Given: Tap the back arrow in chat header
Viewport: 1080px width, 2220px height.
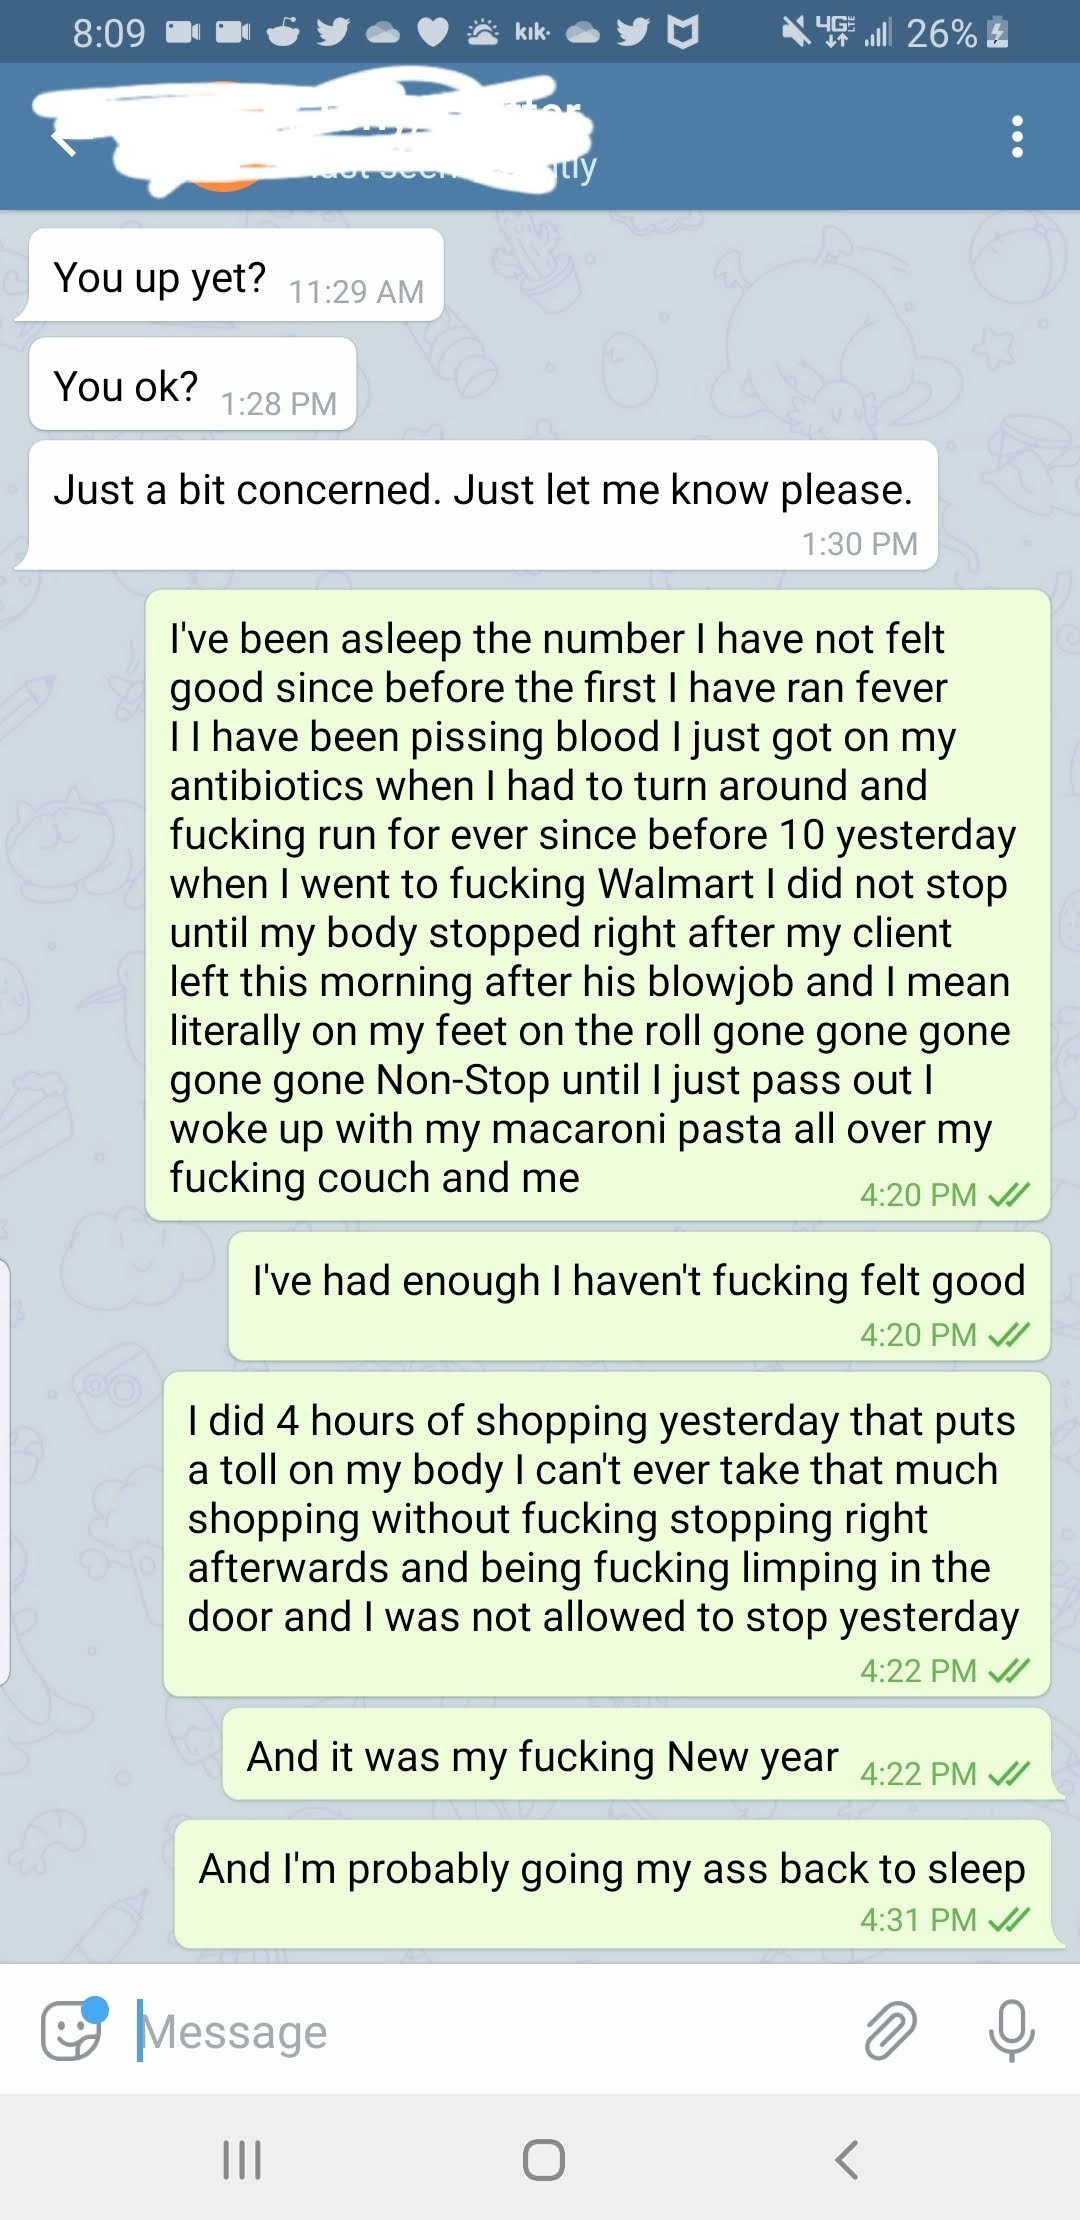Looking at the screenshot, I should [x=64, y=139].
